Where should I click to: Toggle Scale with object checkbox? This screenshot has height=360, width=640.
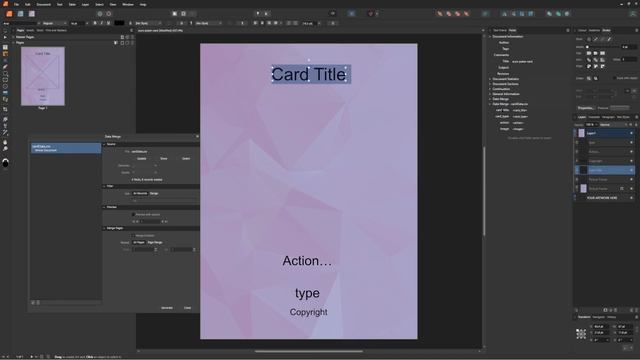(x=615, y=78)
